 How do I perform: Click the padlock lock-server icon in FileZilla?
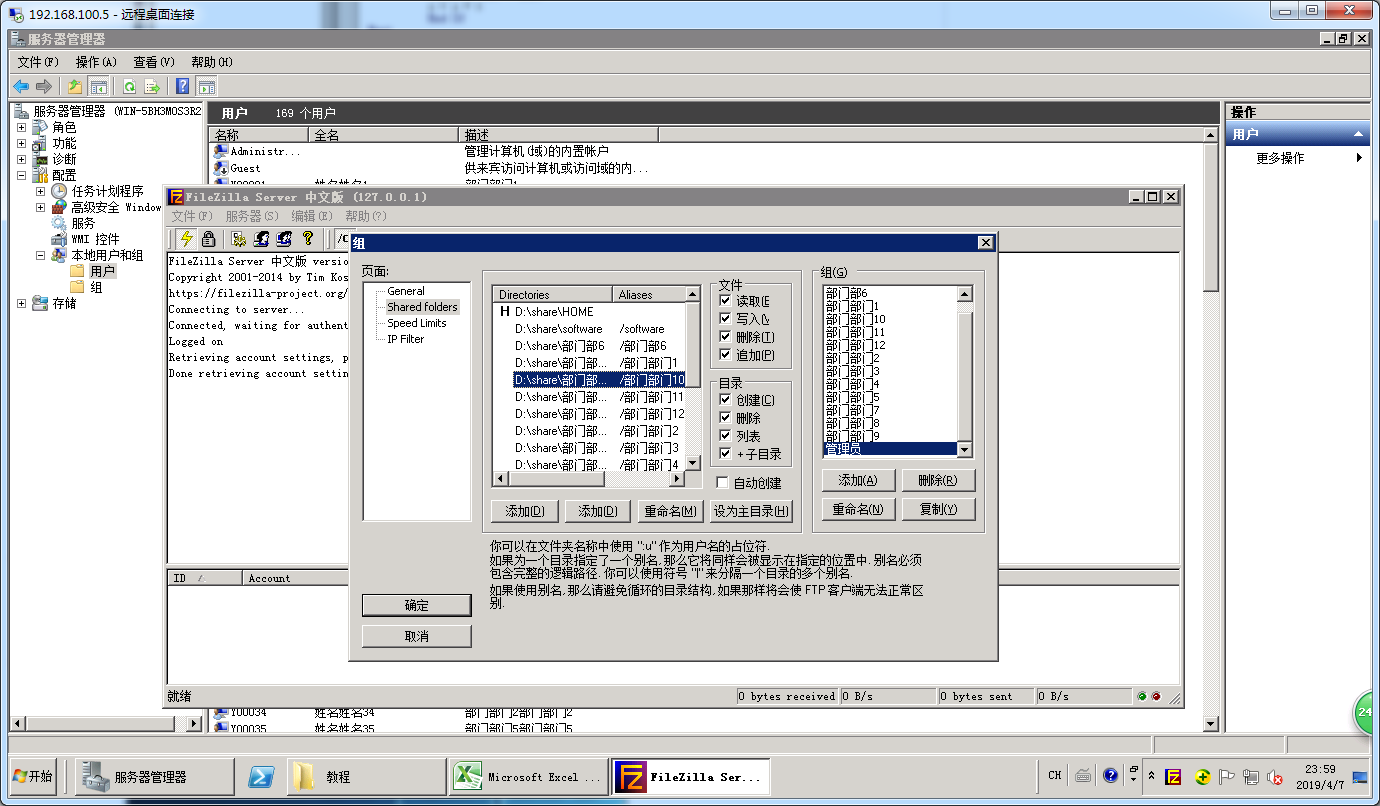point(208,238)
